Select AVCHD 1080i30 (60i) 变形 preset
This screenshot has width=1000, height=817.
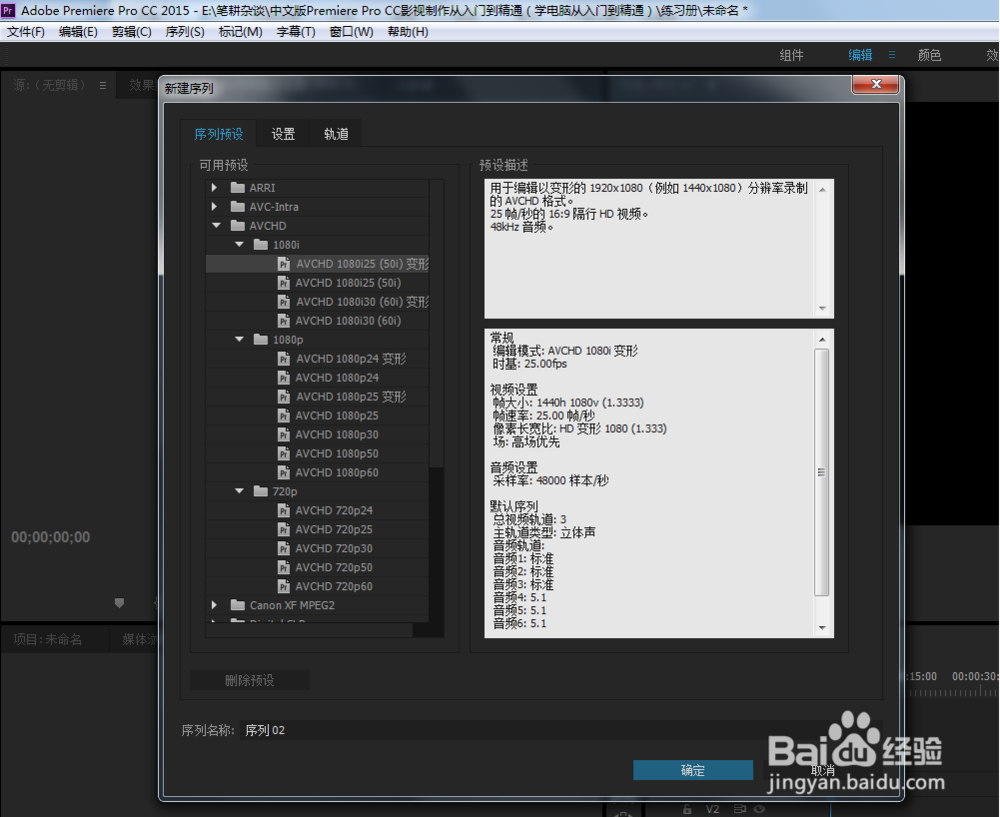(x=317, y=302)
